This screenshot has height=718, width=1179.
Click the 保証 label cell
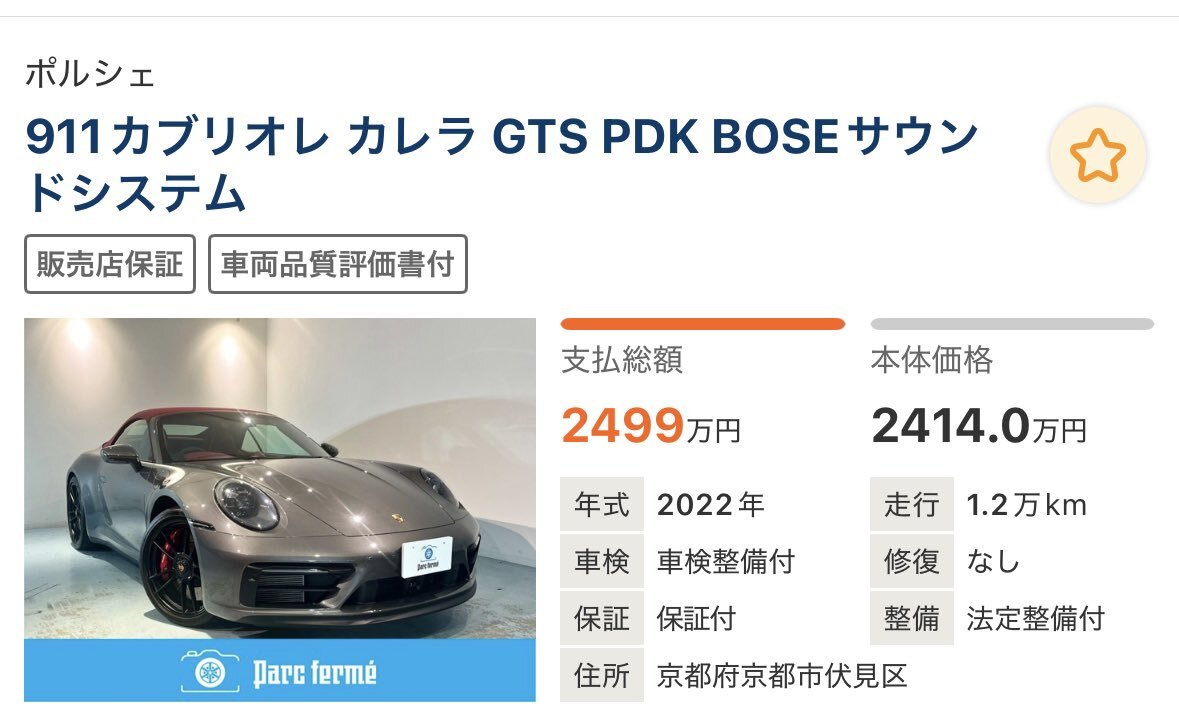602,619
